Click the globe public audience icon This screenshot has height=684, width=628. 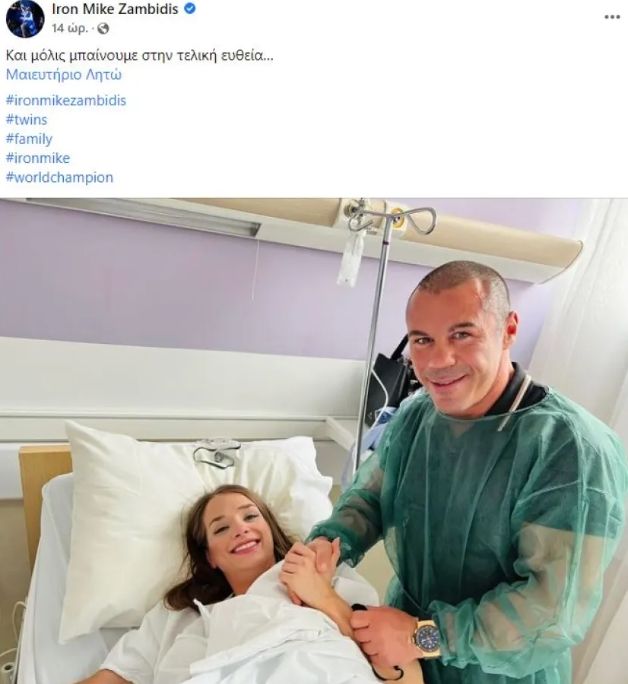103,29
